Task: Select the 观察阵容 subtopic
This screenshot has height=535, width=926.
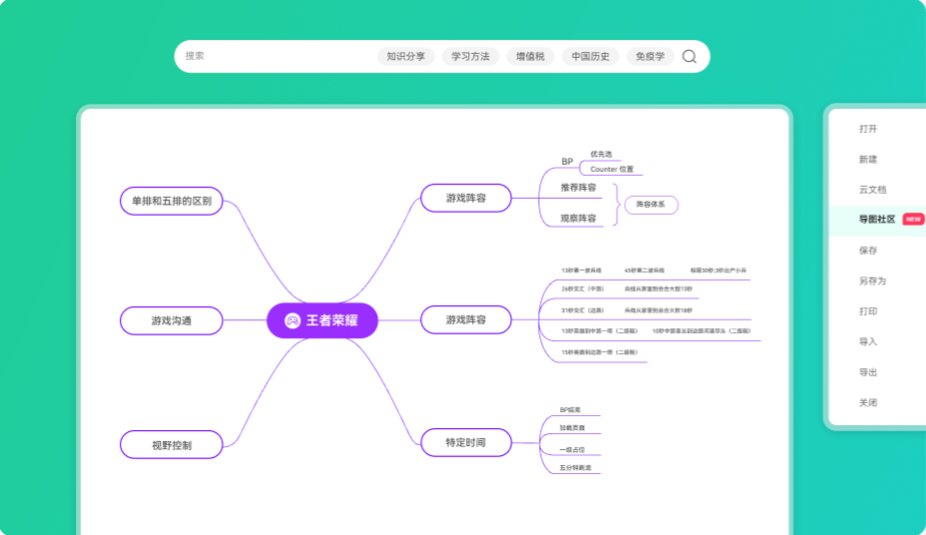Action: point(578,218)
